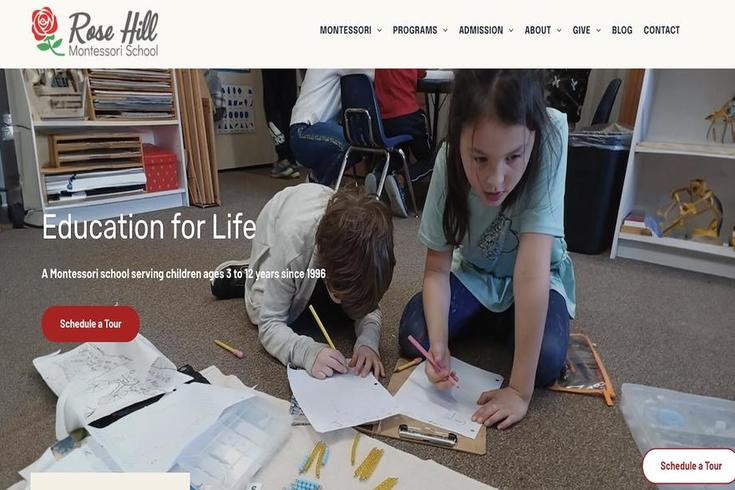Click the cream box at the bottom of the hero
Image resolution: width=735 pixels, height=490 pixels.
coord(110,482)
